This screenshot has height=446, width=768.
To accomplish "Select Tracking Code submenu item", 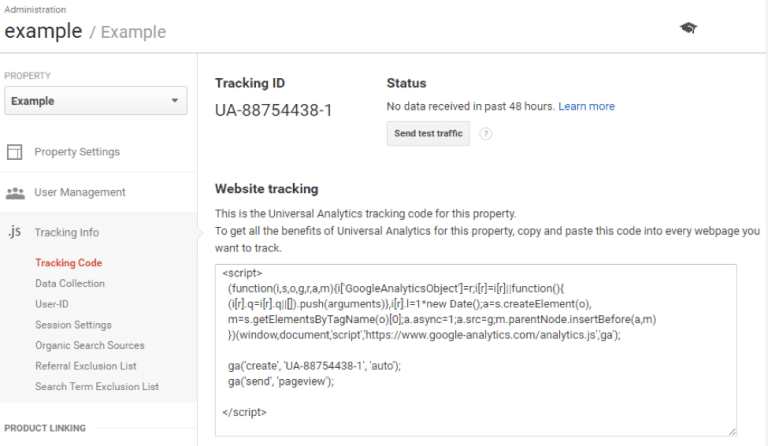I will (x=68, y=263).
